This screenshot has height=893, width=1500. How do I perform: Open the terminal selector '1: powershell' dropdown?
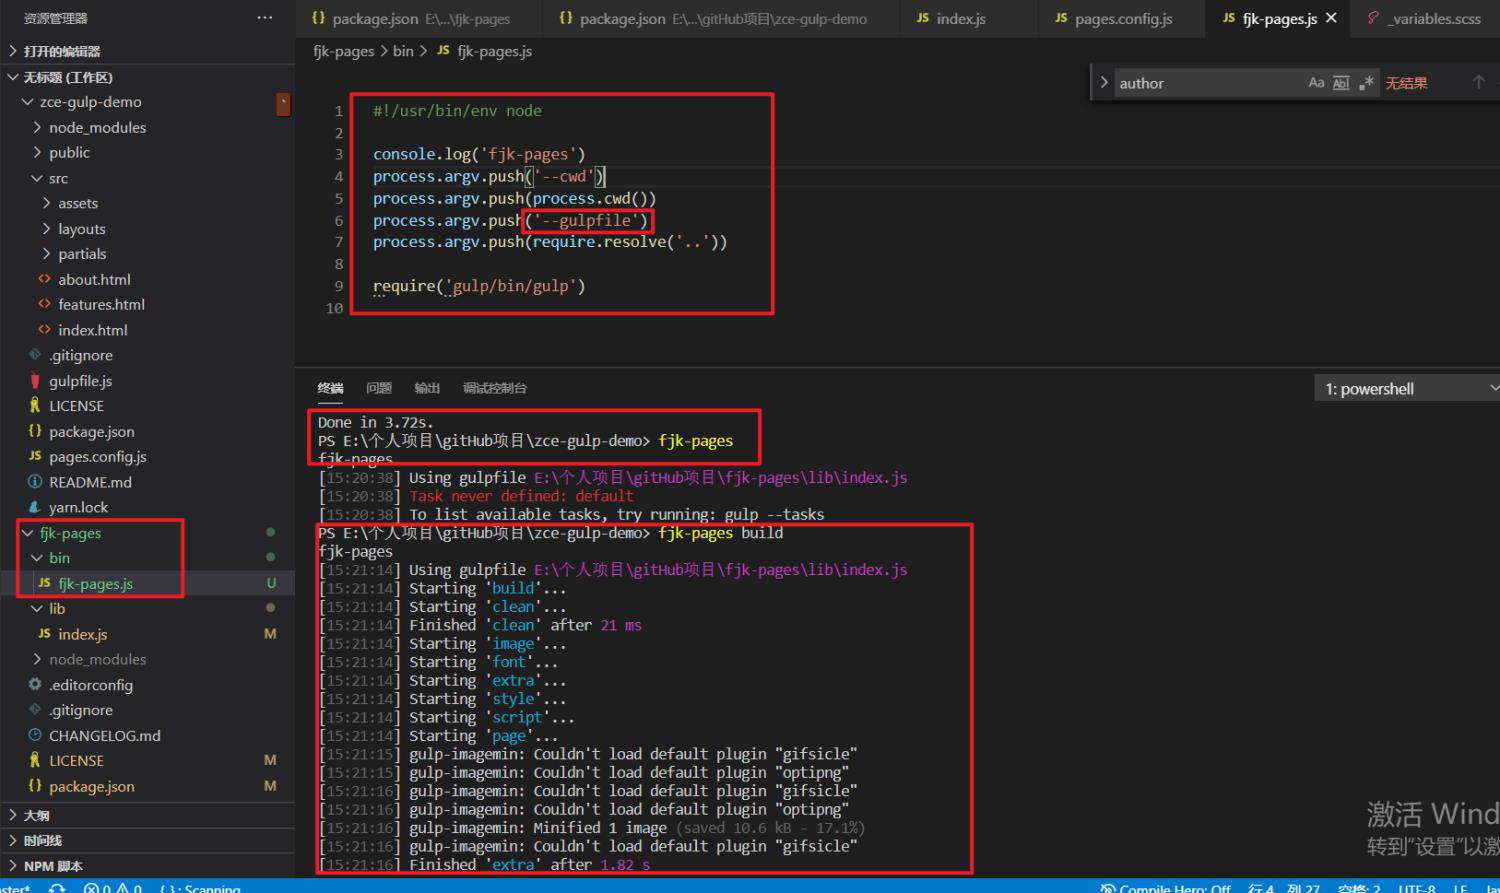1407,389
